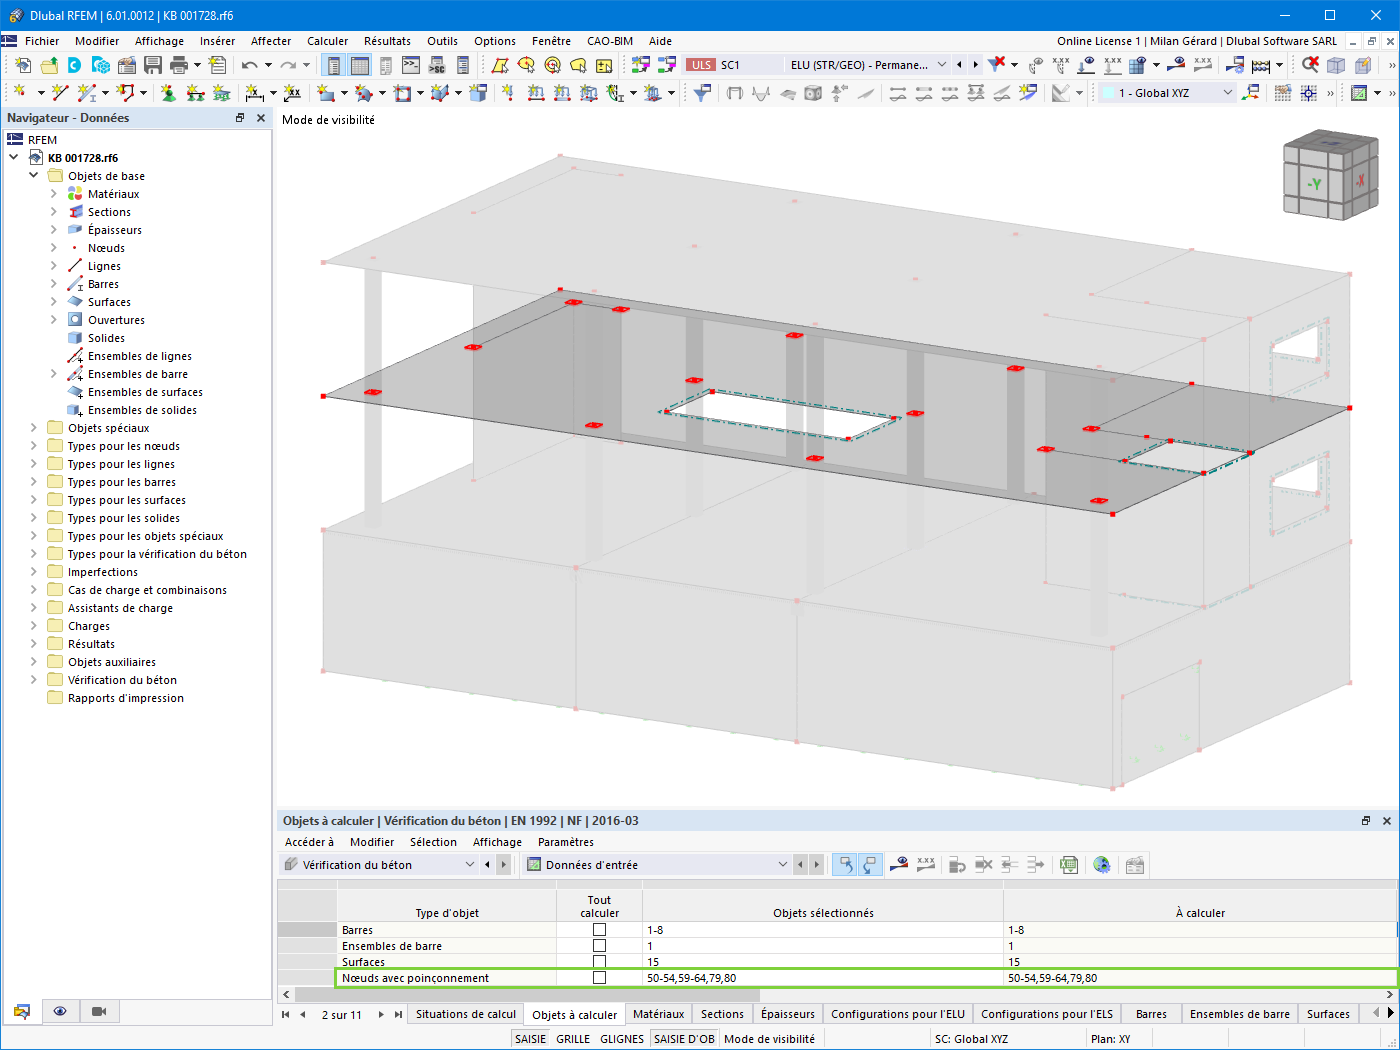Screen dimensions: 1400x1050
Task: Select the 'Rapports d'impression' tree item
Action: [x=126, y=698]
